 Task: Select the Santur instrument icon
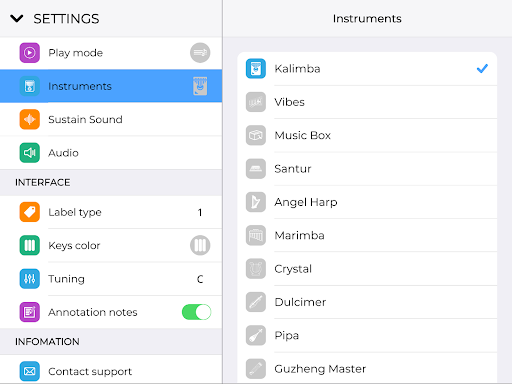pos(256,169)
